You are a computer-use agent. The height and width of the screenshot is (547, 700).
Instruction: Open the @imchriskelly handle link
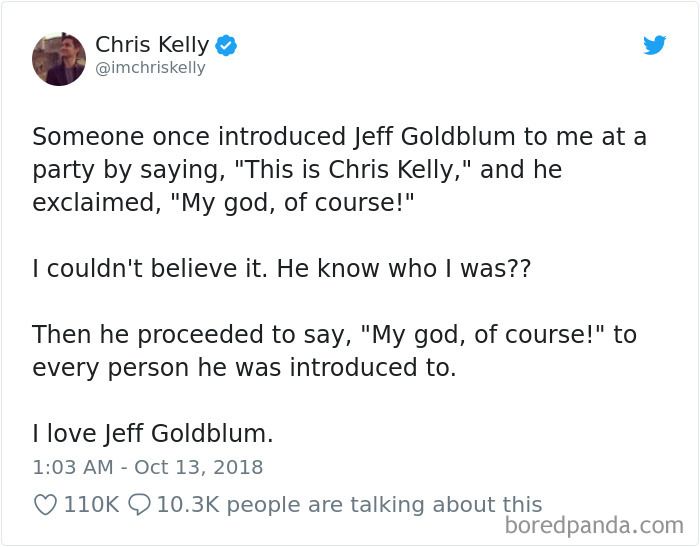(x=150, y=68)
